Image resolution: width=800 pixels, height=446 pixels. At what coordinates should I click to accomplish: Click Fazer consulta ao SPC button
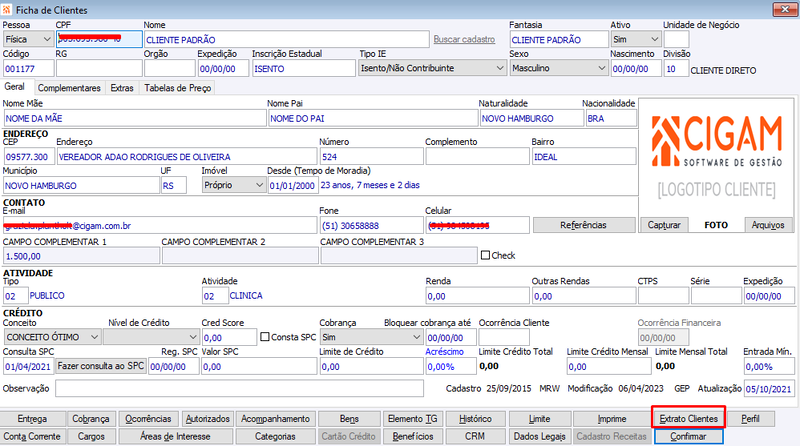[101, 366]
